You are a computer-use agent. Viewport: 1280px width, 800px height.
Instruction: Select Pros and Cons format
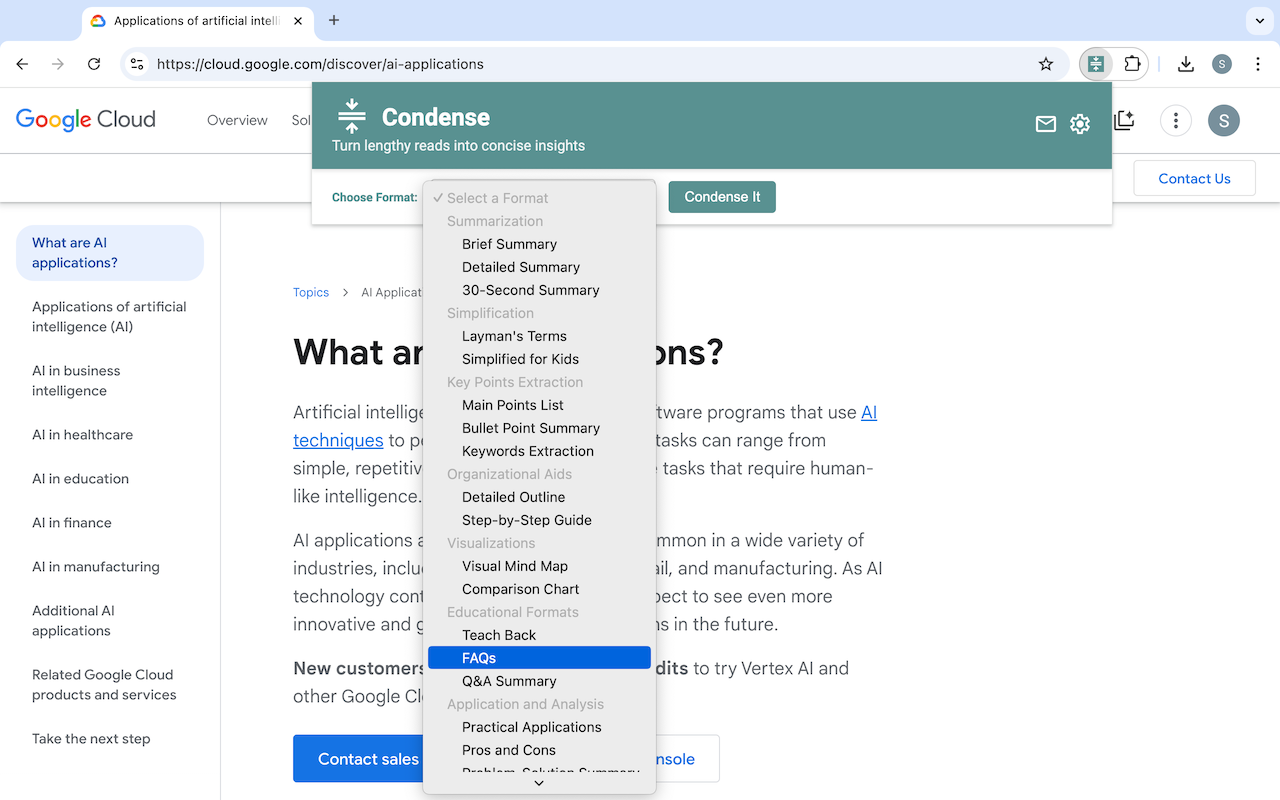tap(540, 750)
